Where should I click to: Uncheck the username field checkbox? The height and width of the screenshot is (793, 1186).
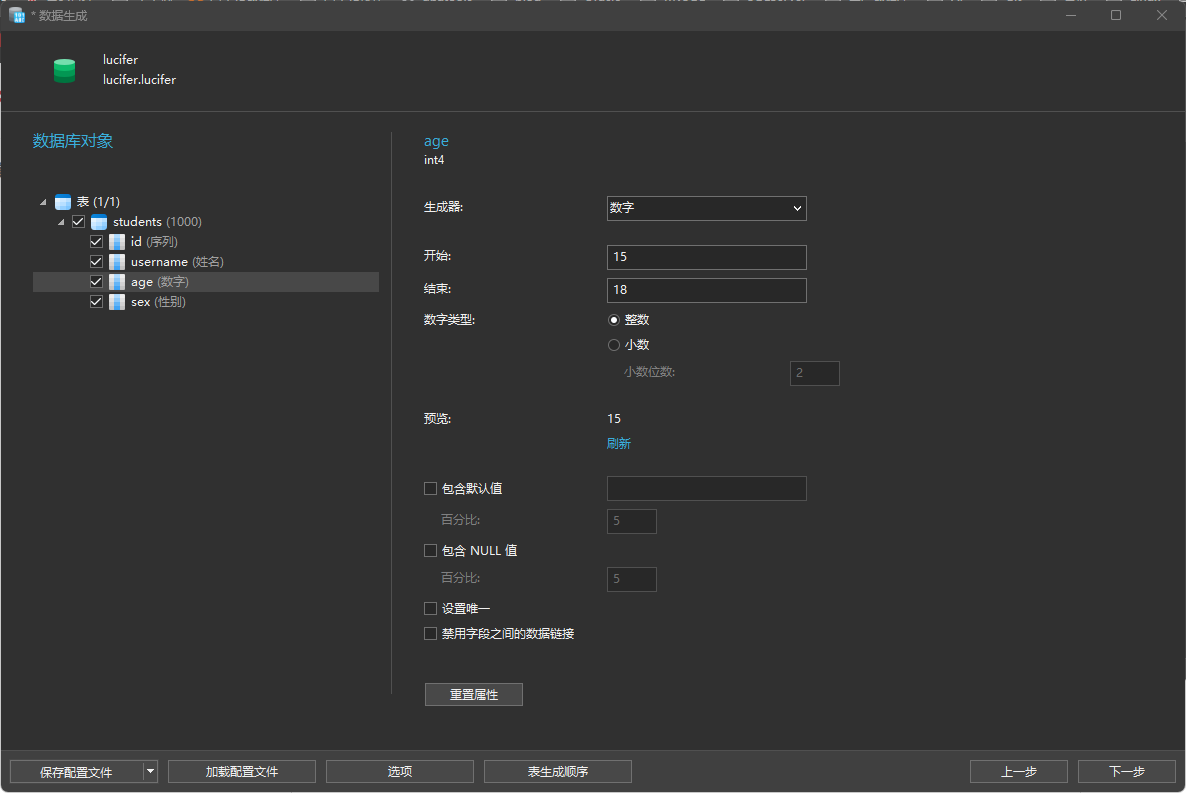pyautogui.click(x=96, y=262)
